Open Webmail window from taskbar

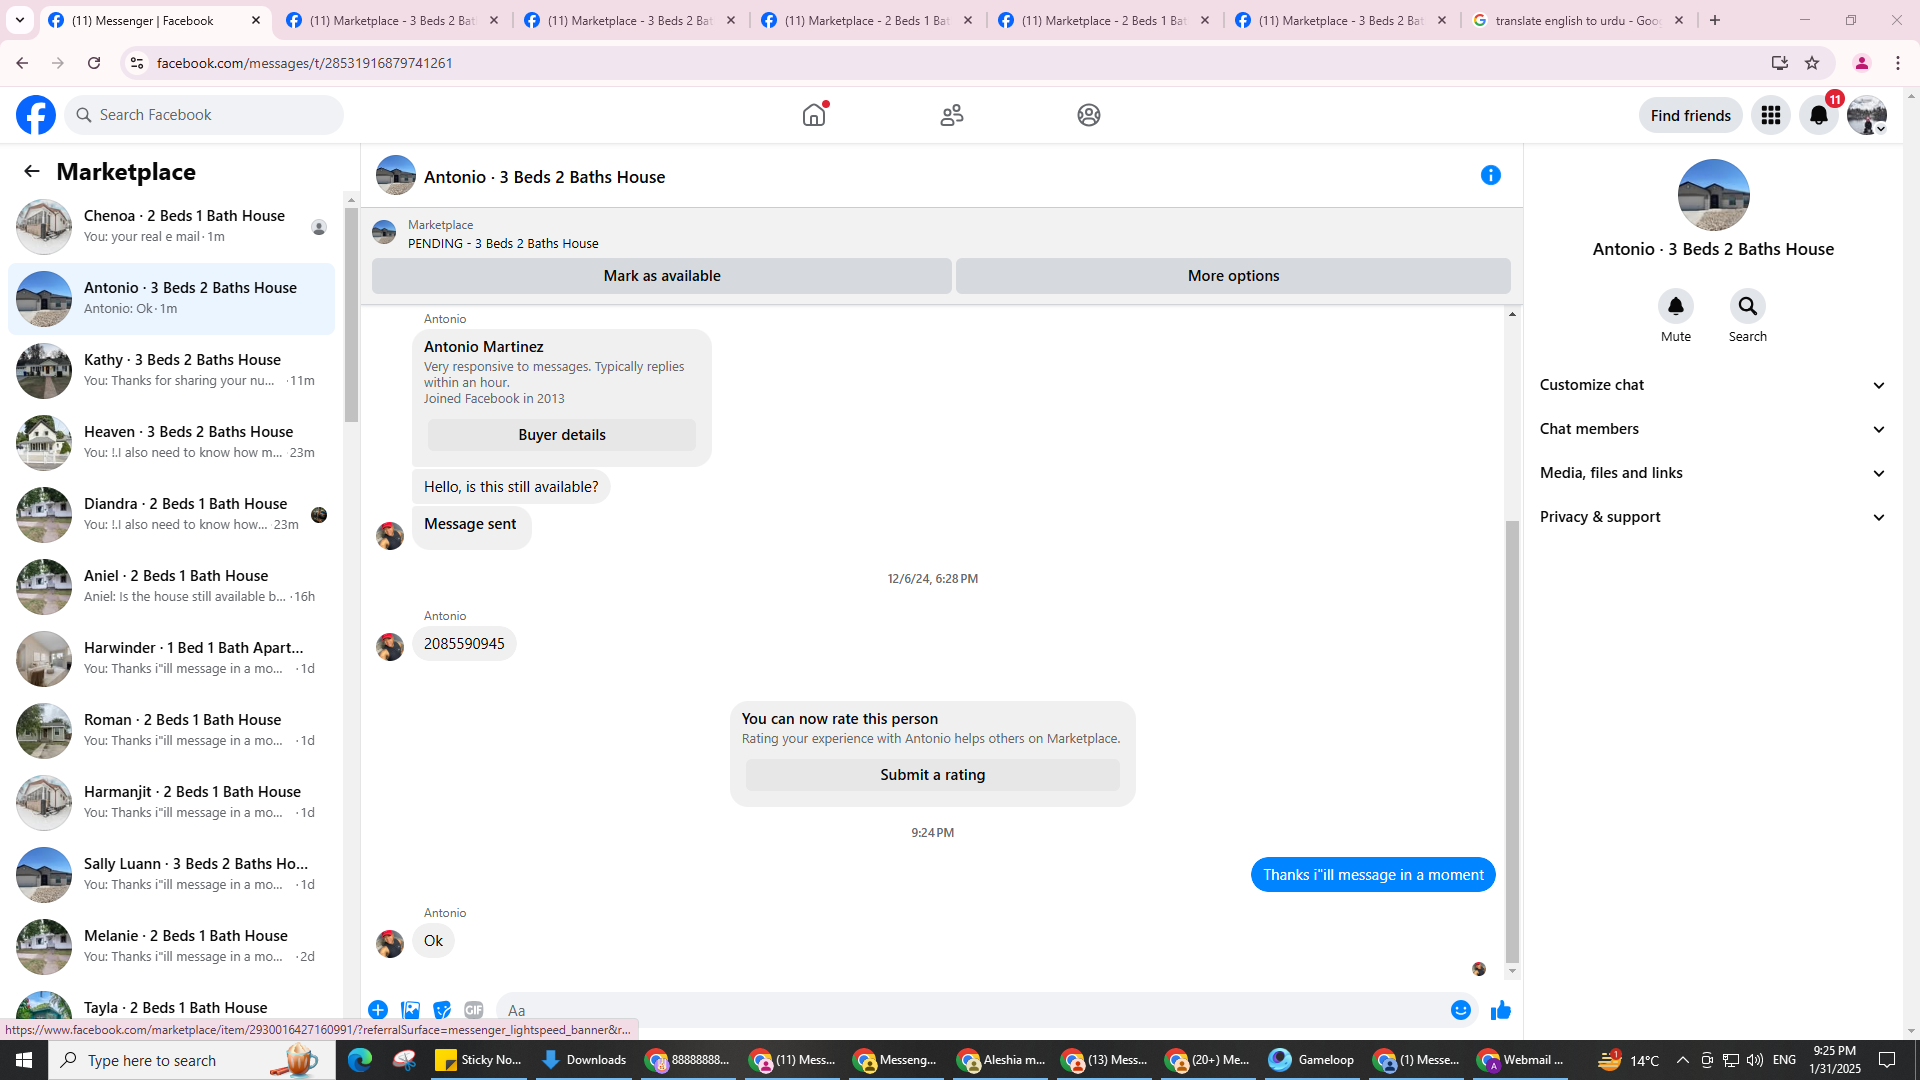coord(1521,1060)
